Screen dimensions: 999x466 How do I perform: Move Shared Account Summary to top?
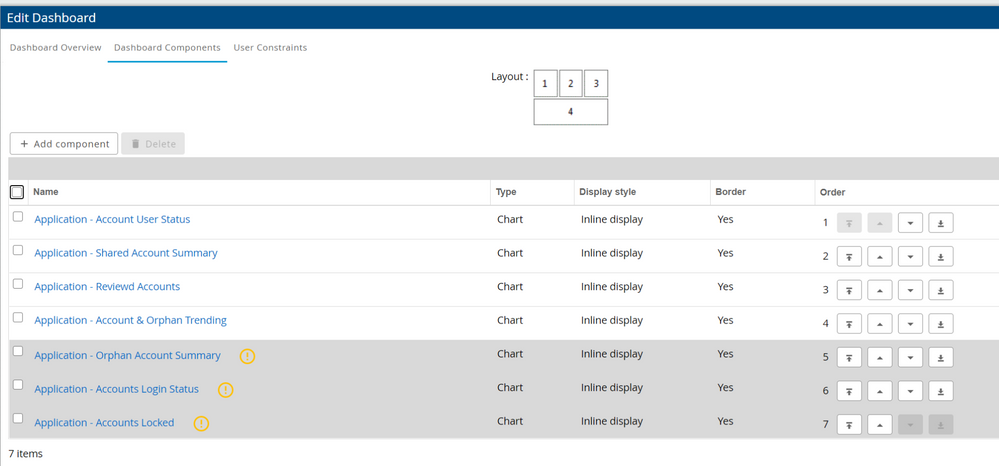849,257
